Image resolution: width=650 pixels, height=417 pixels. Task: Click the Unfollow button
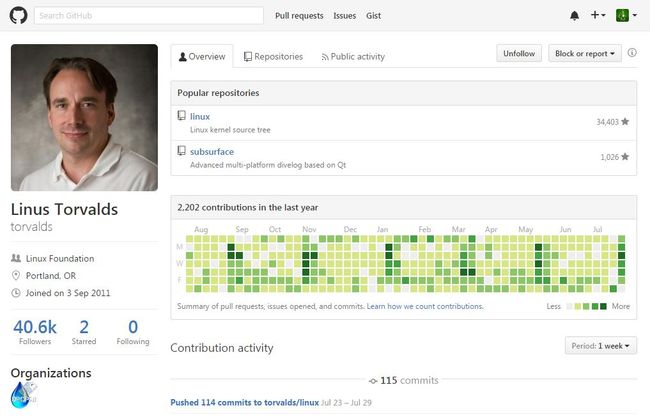point(519,53)
